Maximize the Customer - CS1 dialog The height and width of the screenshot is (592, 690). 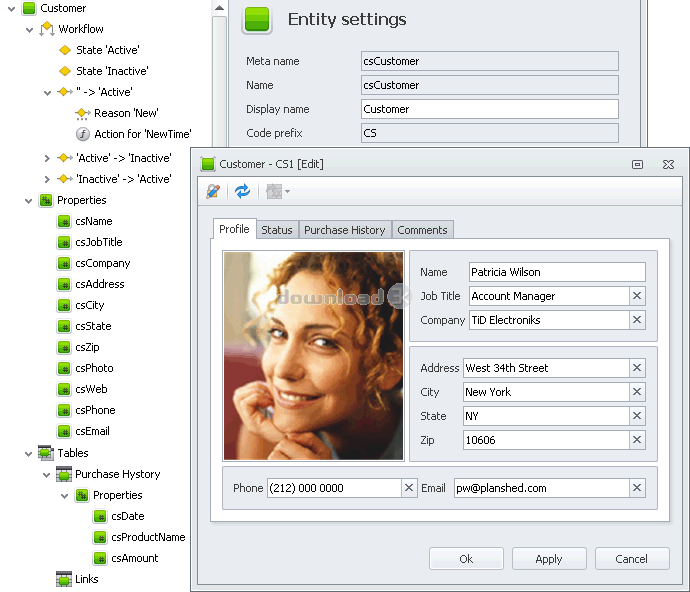[x=637, y=164]
